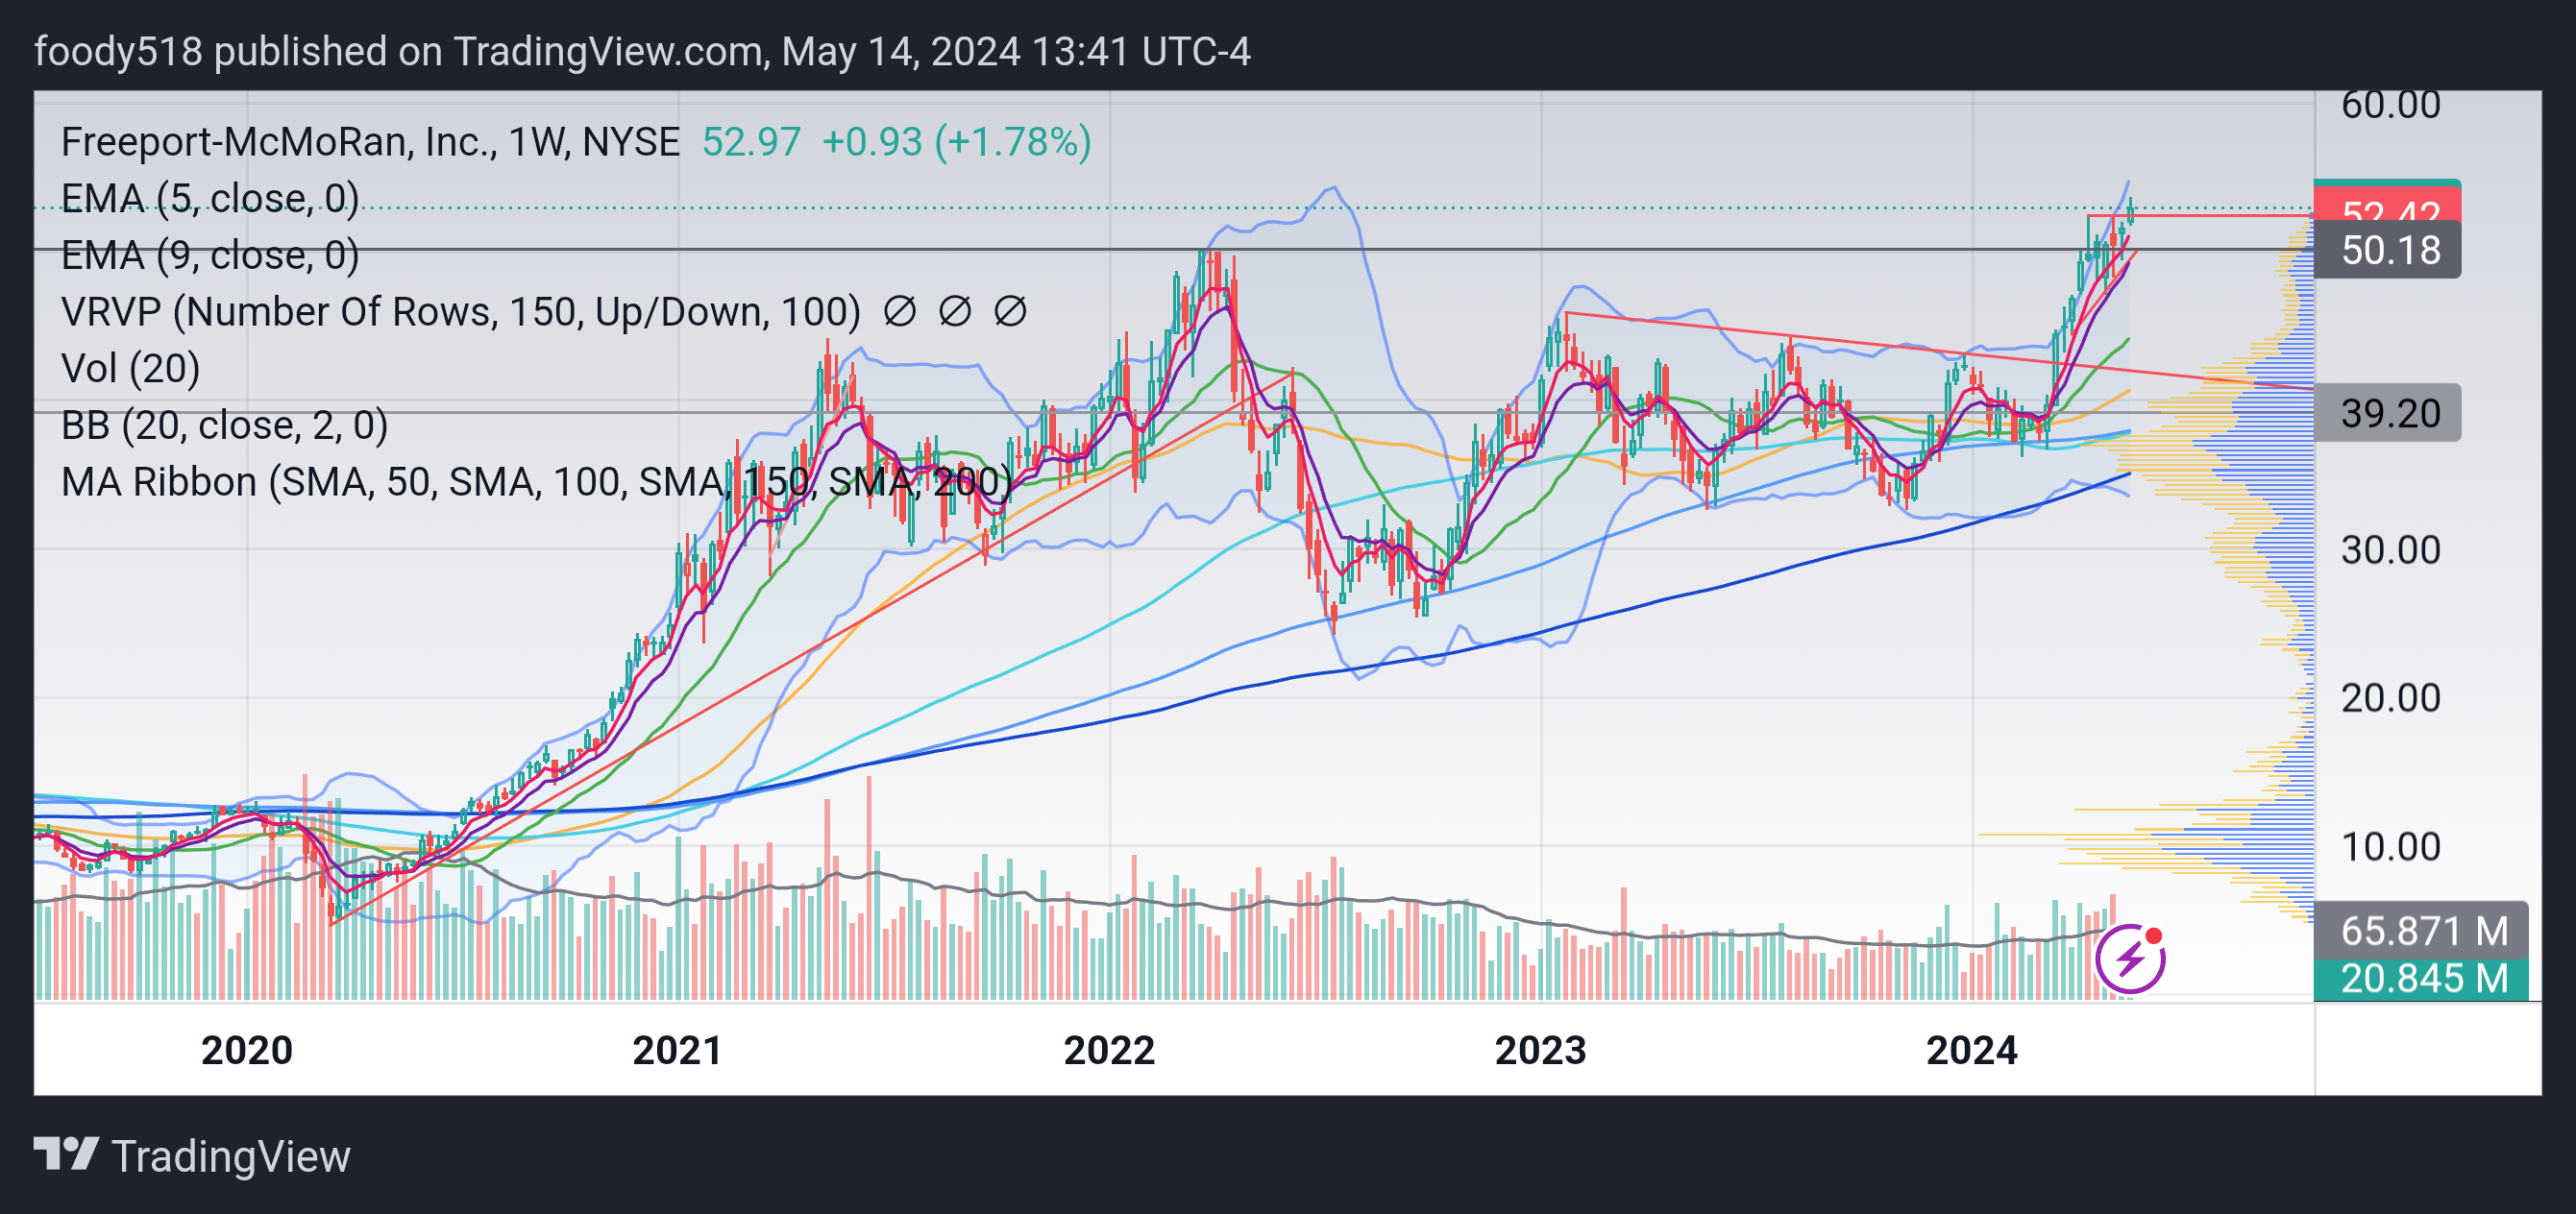Image resolution: width=2576 pixels, height=1214 pixels.
Task: Click the first ∅ symbol after VRVP
Action: [x=899, y=312]
